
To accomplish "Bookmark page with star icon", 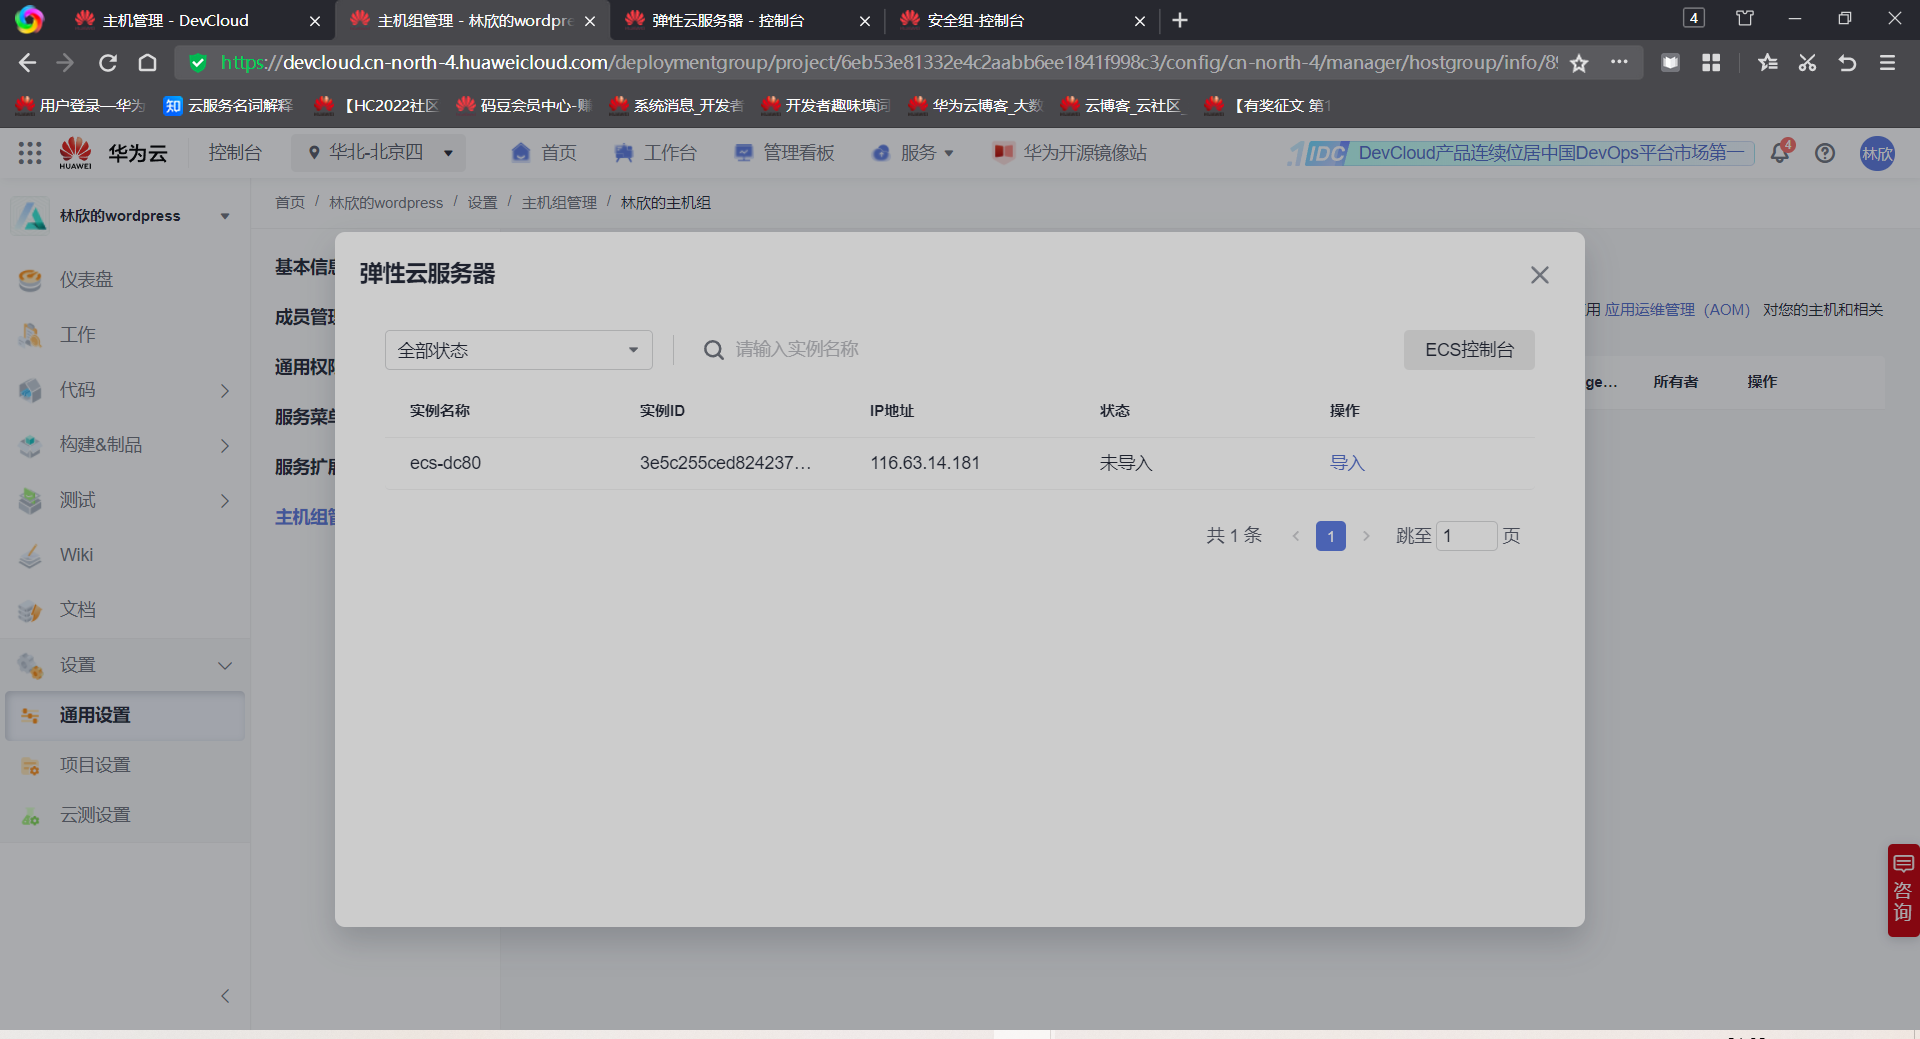I will (1579, 63).
